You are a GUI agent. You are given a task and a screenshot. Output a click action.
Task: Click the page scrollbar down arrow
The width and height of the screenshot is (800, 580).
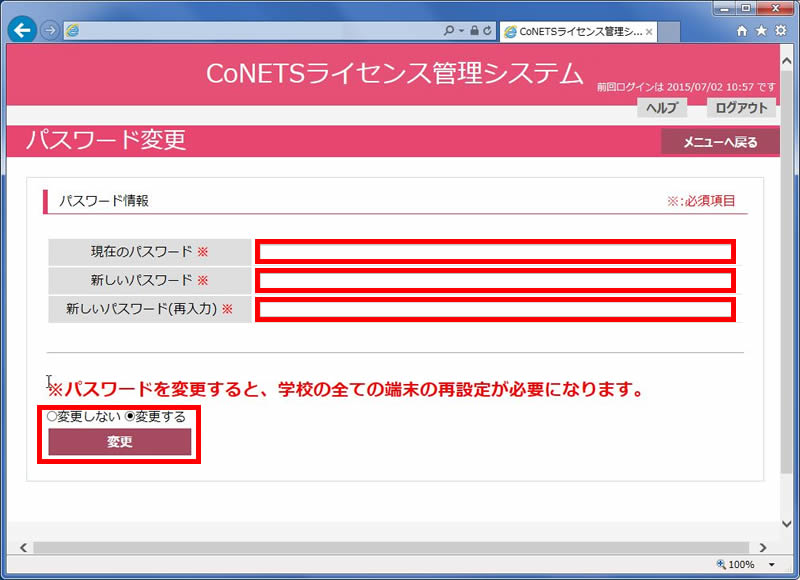[787, 524]
